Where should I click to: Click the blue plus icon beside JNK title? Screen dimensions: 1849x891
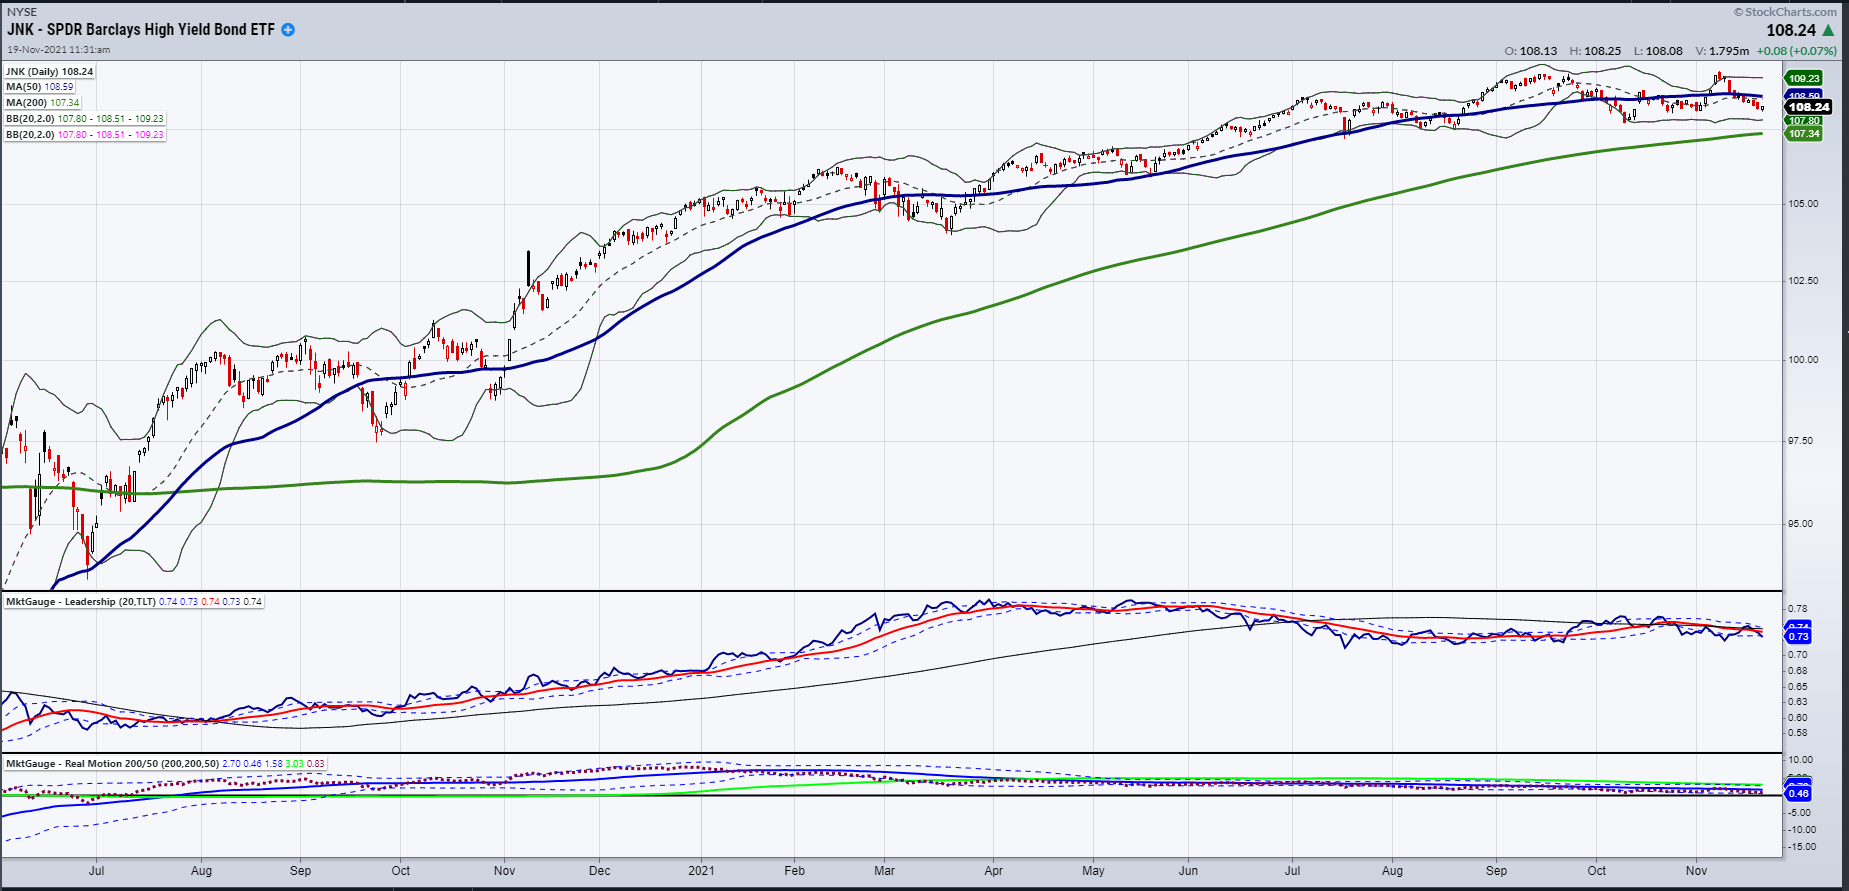[288, 30]
